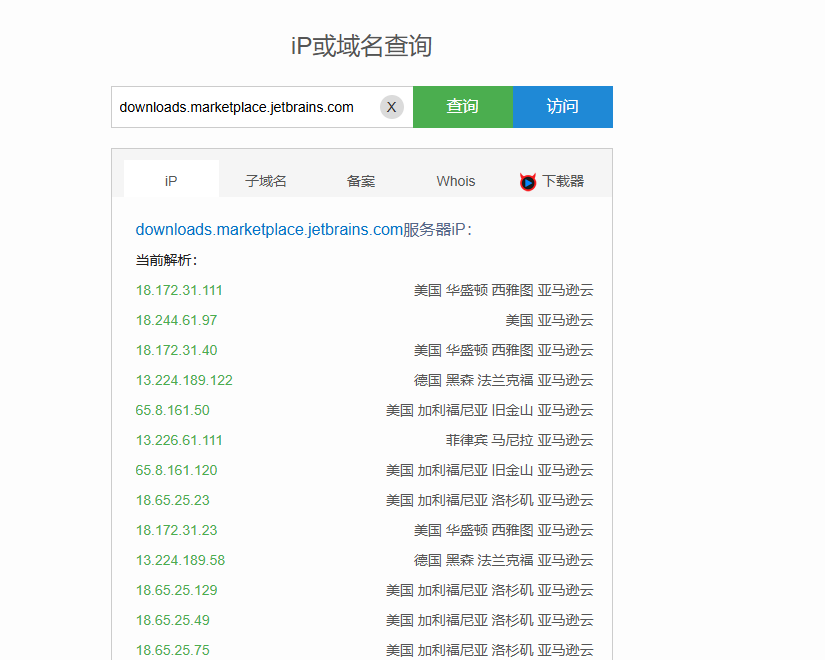Click the iP或域名查询 page heading

tap(361, 46)
